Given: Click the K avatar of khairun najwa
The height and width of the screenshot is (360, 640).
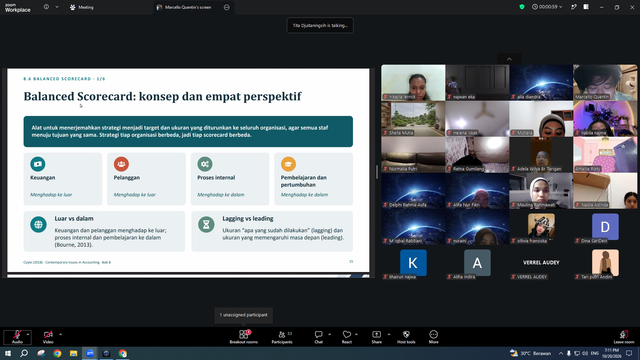Looking at the screenshot, I should 413,262.
